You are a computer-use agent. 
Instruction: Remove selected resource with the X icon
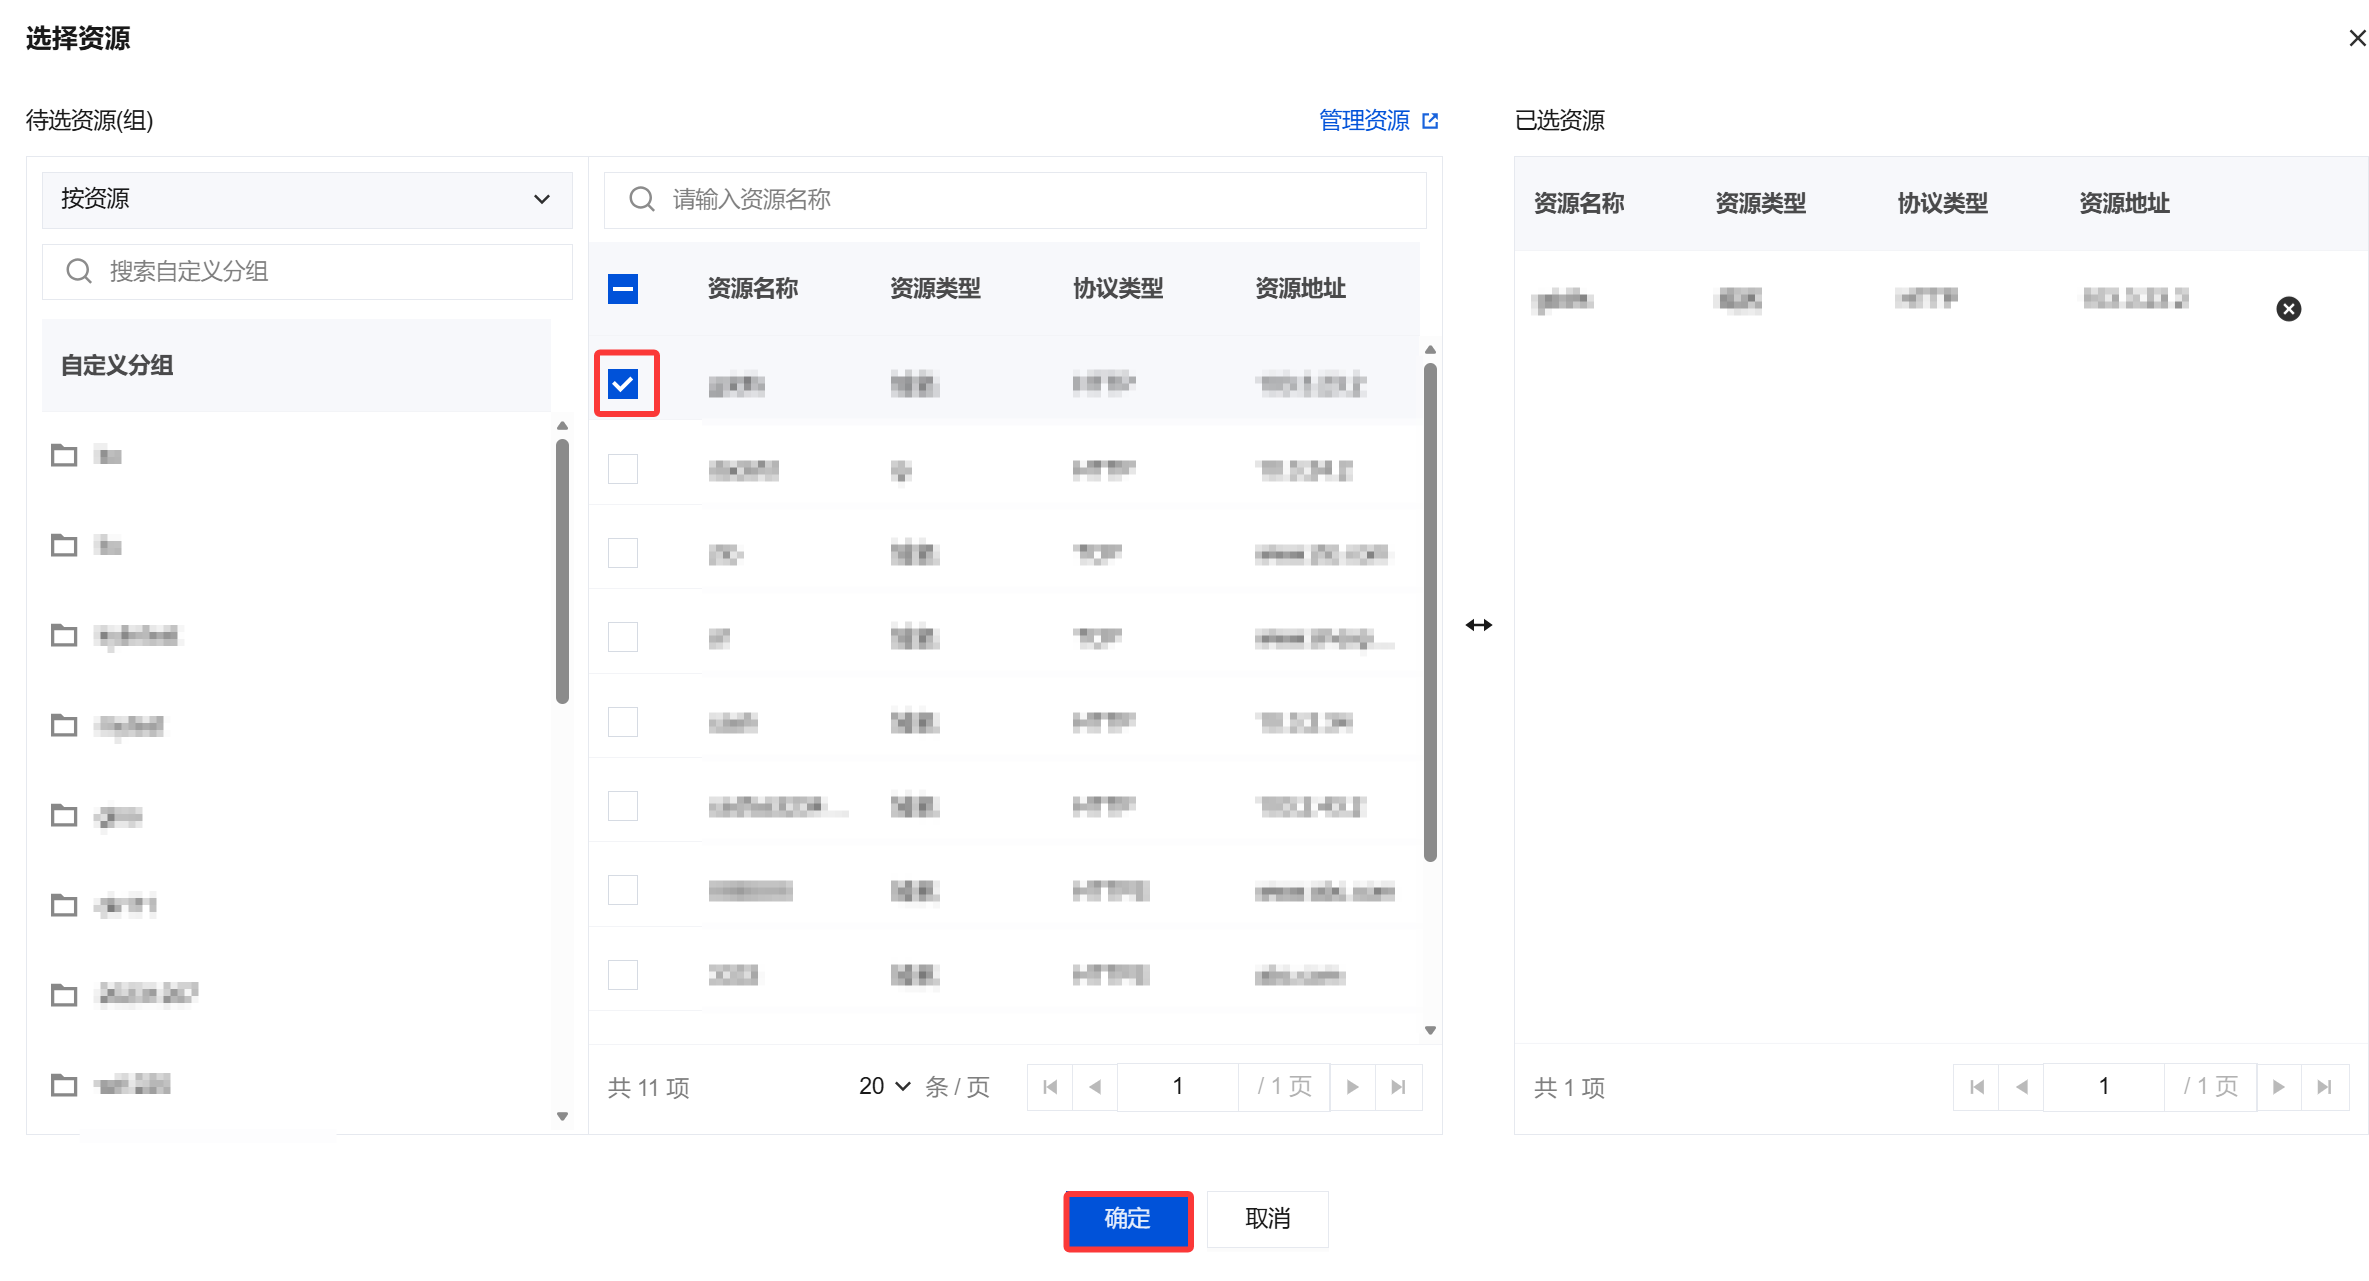tap(2288, 309)
